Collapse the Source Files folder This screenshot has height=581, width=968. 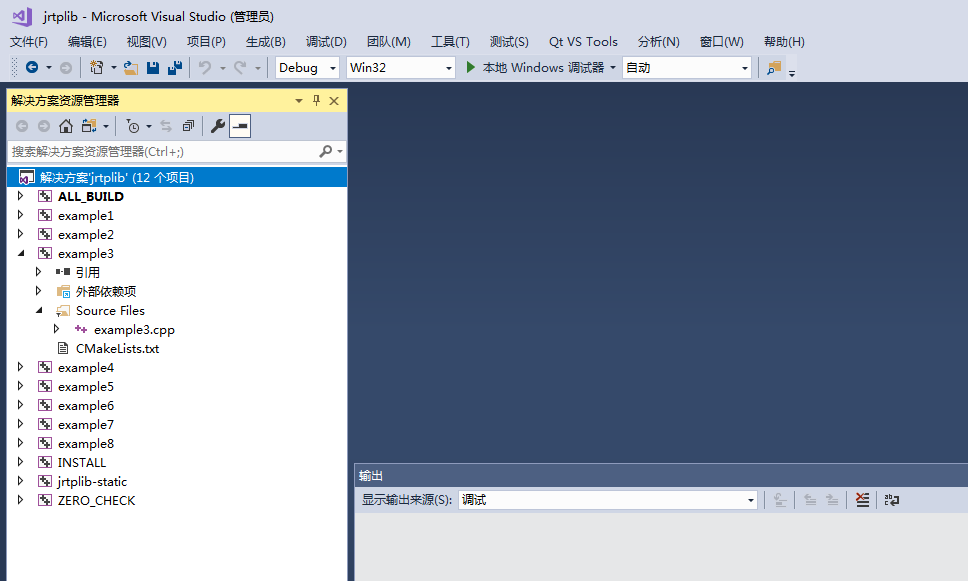pos(39,310)
